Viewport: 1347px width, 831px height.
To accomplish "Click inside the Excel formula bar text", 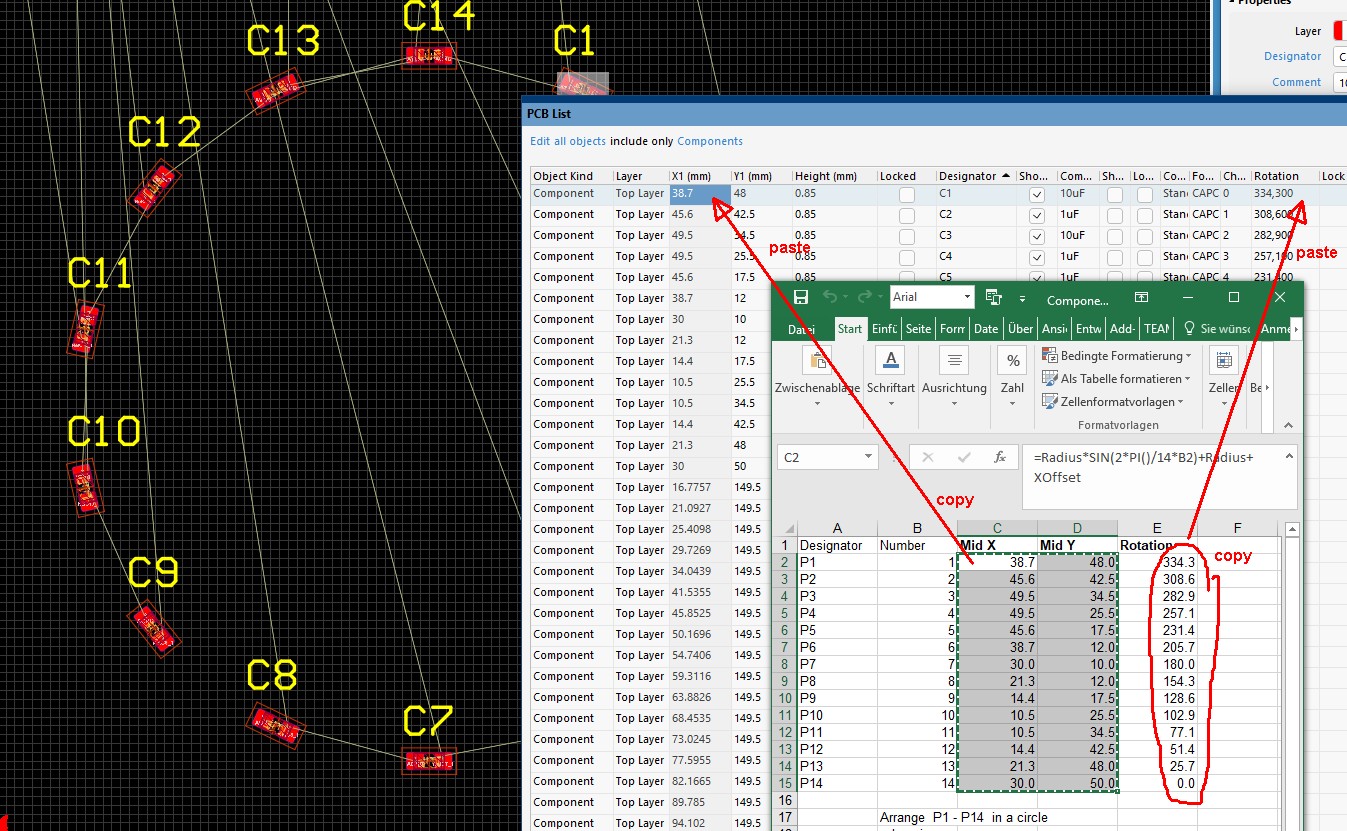I will point(1144,467).
